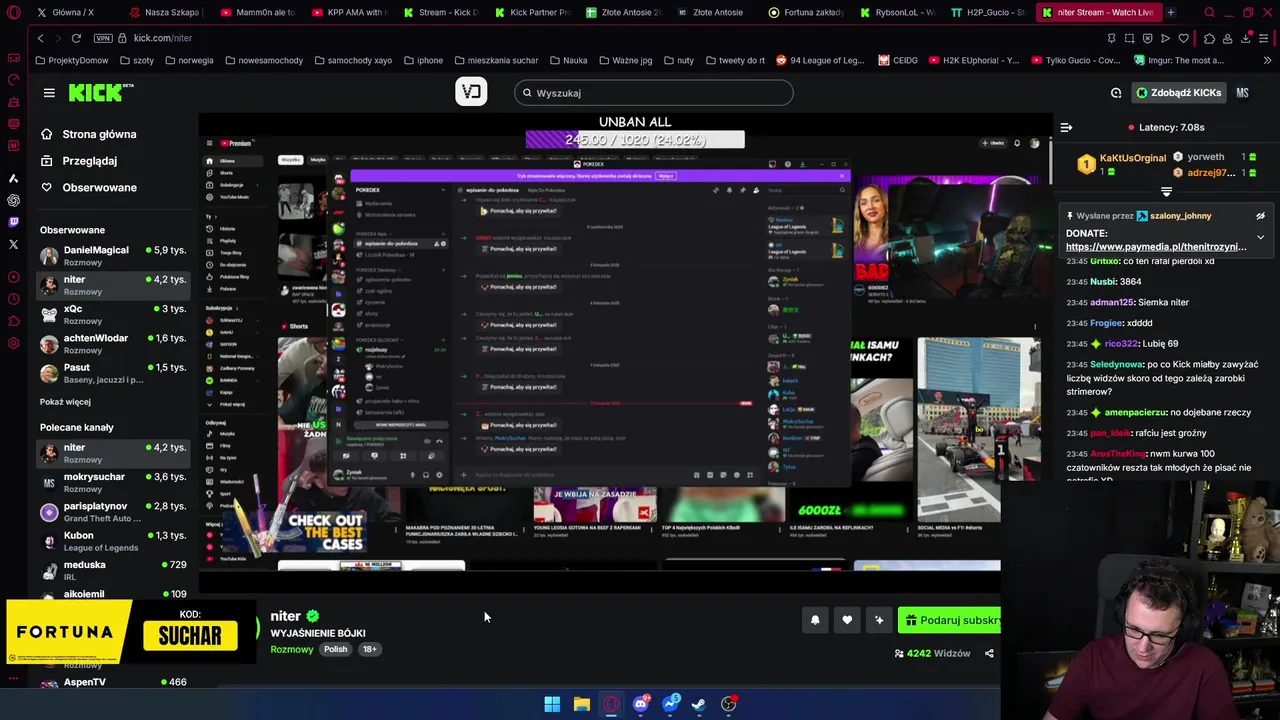Screen dimensions: 1280x720
Task: Click the kick.com/niter address bar
Action: (163, 38)
